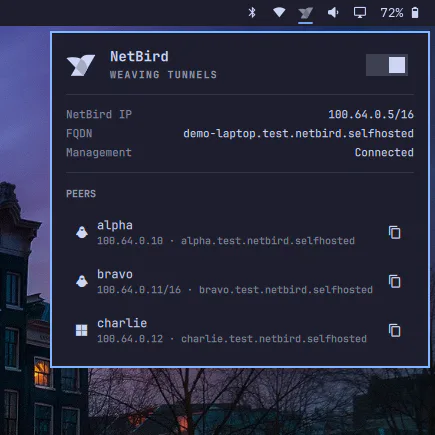Click the NetBird bird logo in panel
Screen dimensions: 435x435
[x=81, y=65]
